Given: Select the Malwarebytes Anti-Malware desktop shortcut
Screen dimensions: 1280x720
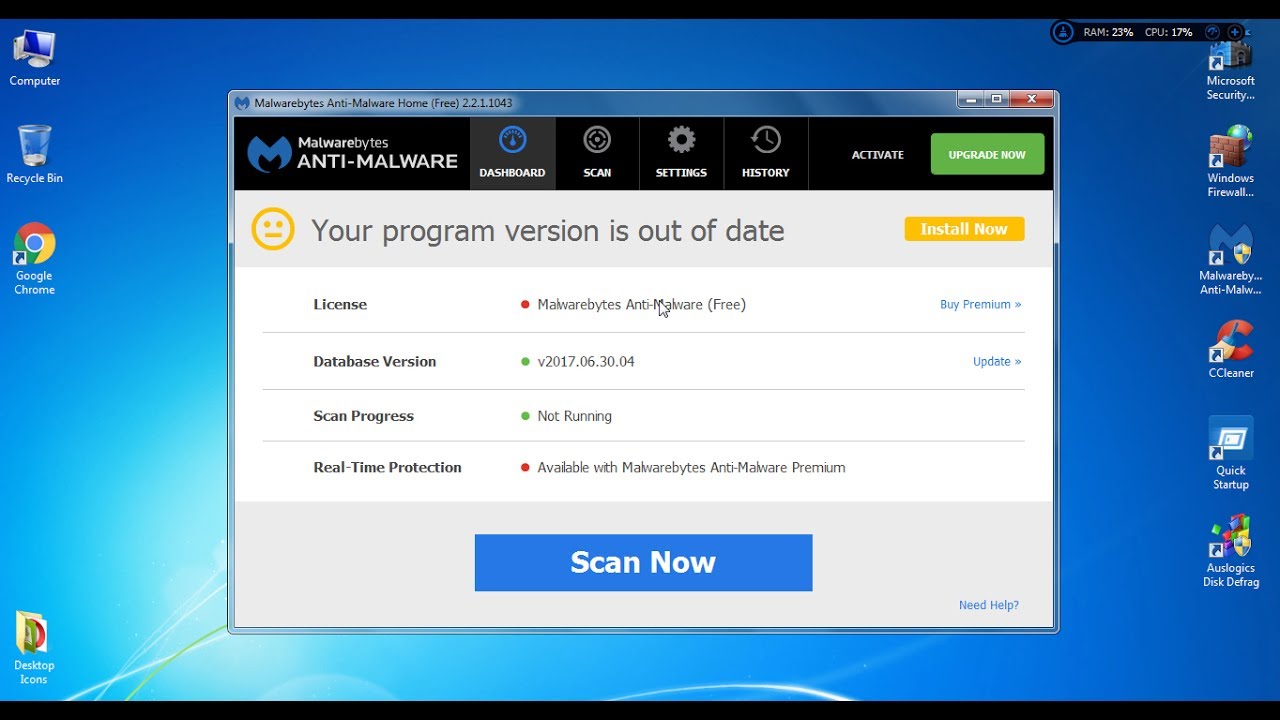Looking at the screenshot, I should [x=1230, y=260].
